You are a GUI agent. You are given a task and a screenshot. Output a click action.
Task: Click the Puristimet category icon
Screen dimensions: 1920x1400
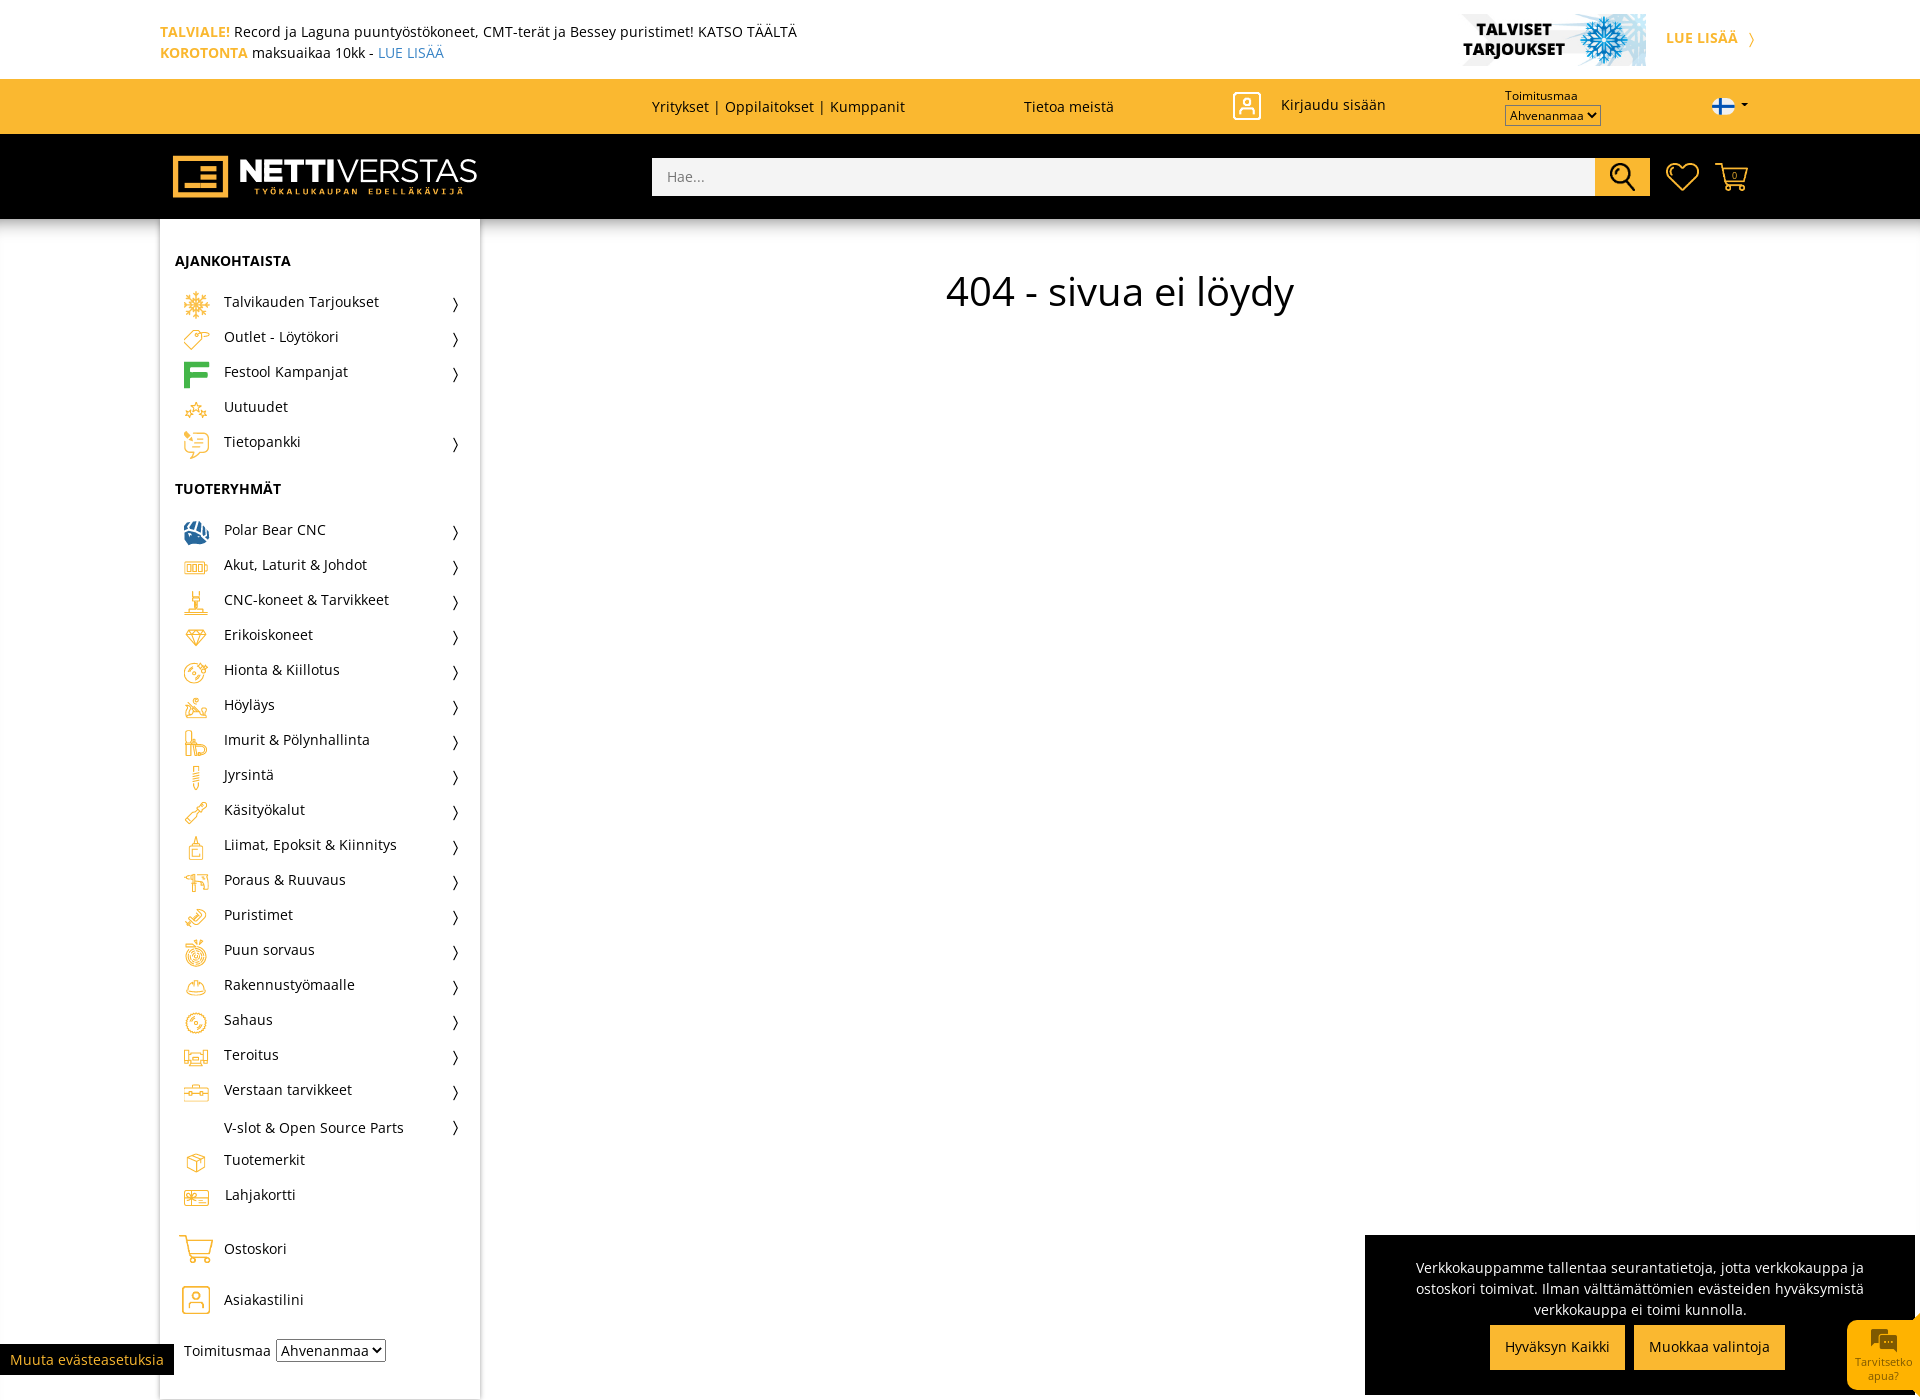click(195, 914)
